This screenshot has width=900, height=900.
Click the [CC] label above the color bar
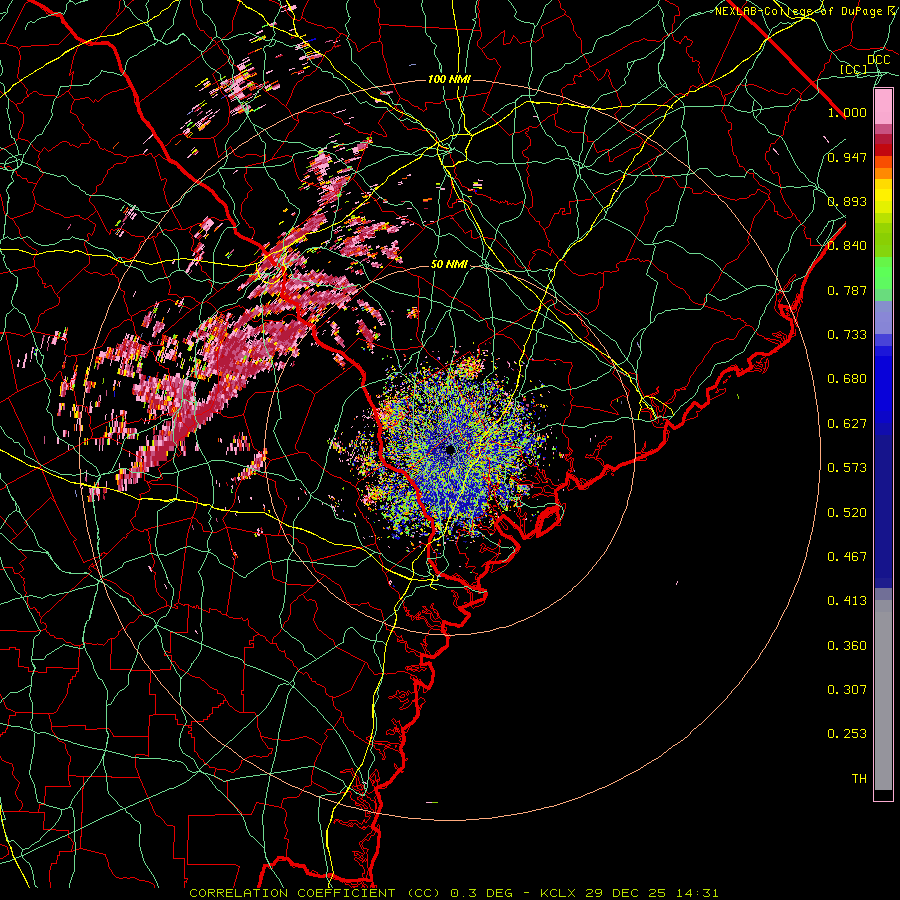(x=853, y=69)
